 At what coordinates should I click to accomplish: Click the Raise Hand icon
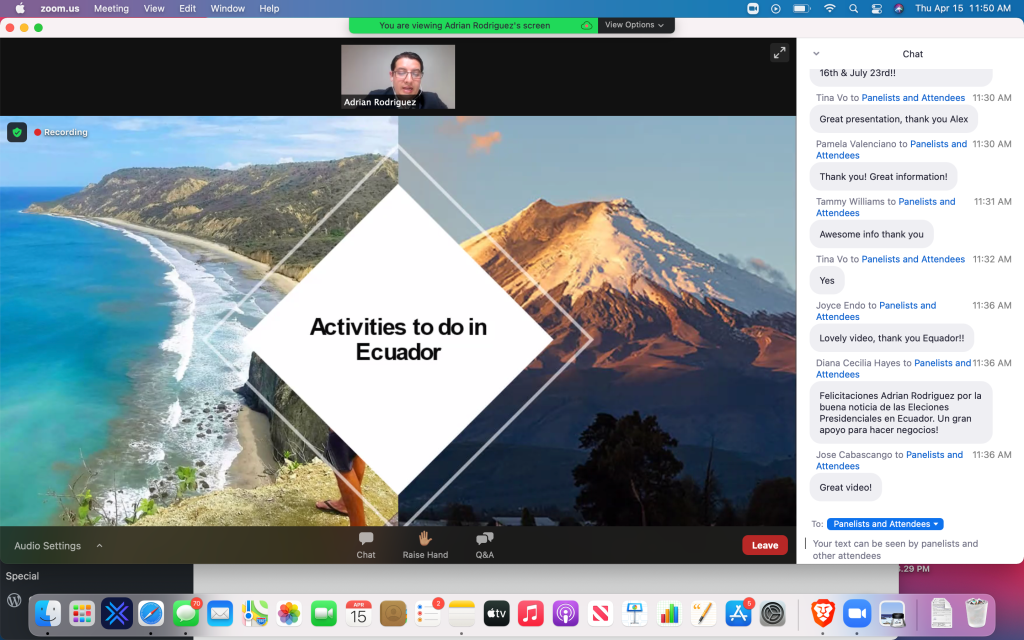point(425,539)
